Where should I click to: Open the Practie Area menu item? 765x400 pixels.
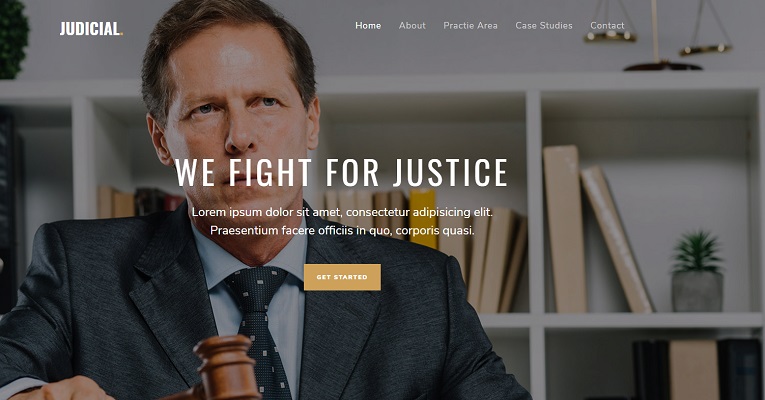470,25
